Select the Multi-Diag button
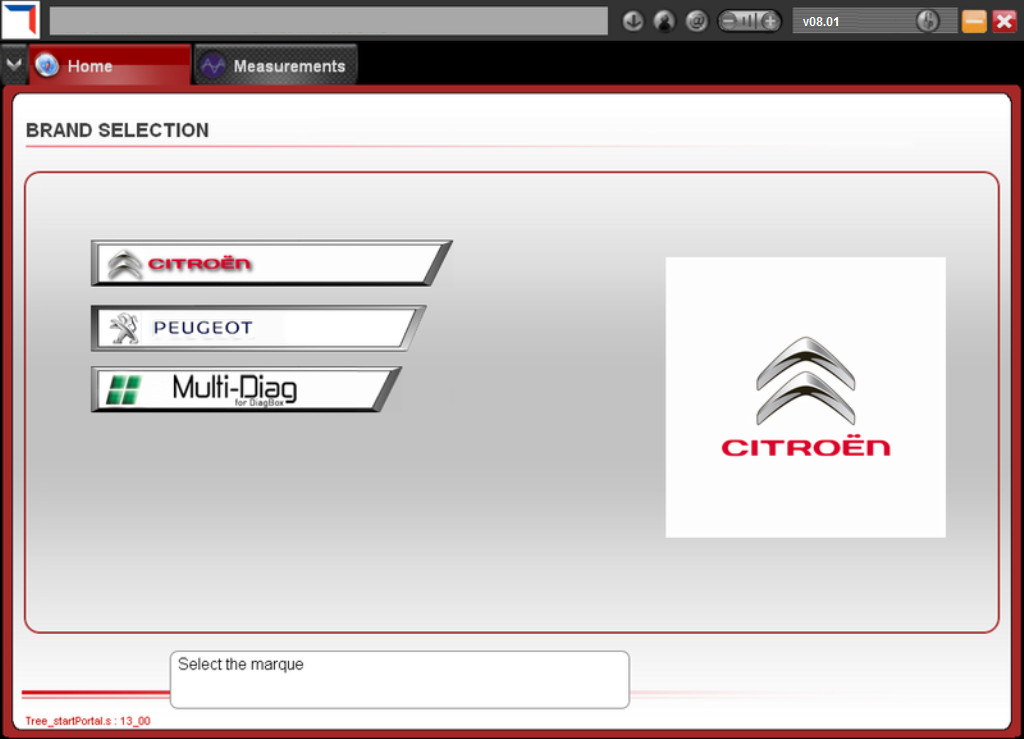This screenshot has width=1024, height=739. [x=246, y=389]
